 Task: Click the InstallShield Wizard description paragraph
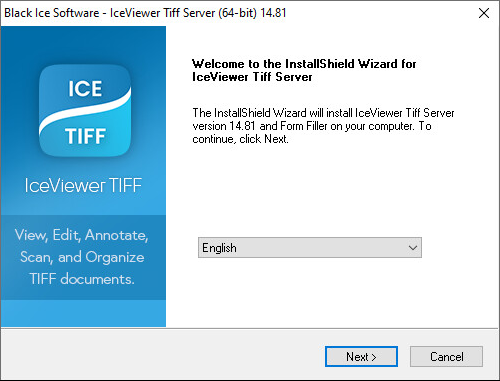[323, 126]
